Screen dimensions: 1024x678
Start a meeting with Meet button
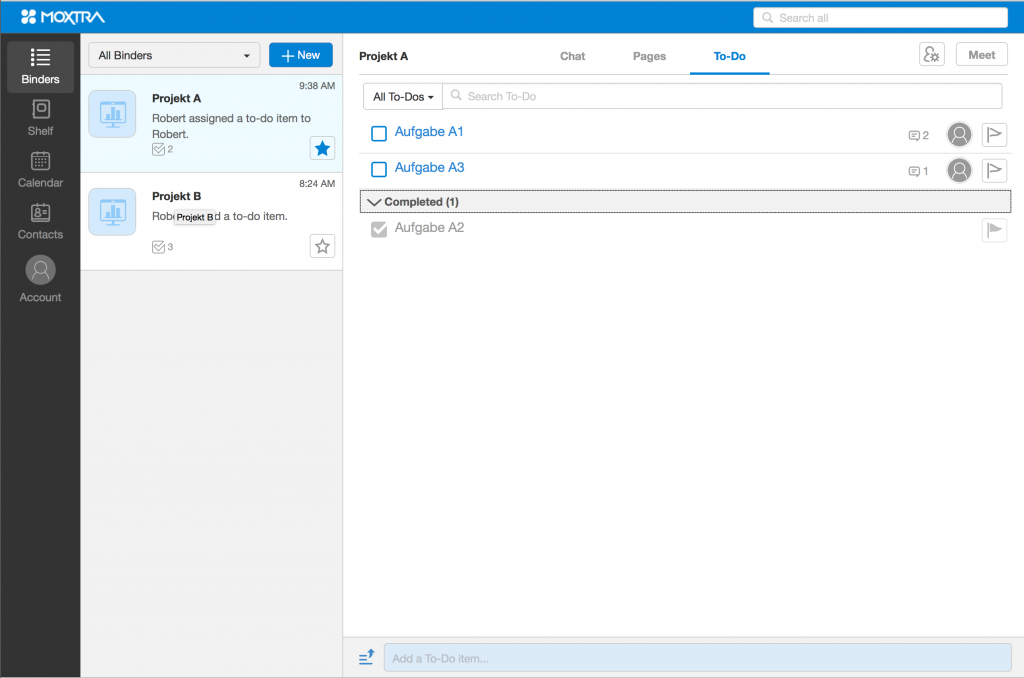[x=982, y=54]
